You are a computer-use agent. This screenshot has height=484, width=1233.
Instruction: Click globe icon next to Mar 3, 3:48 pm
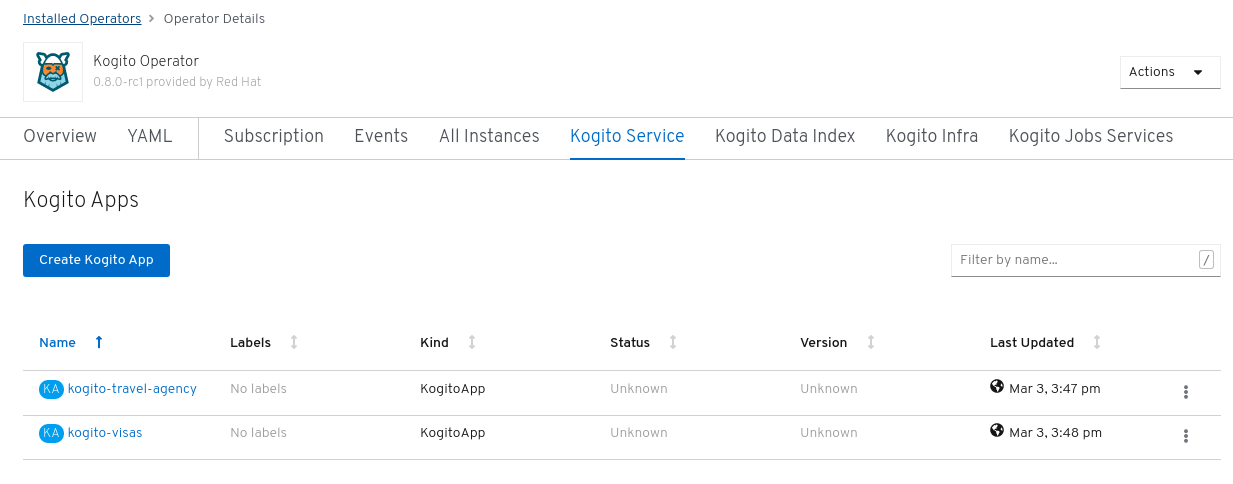pyautogui.click(x=997, y=430)
